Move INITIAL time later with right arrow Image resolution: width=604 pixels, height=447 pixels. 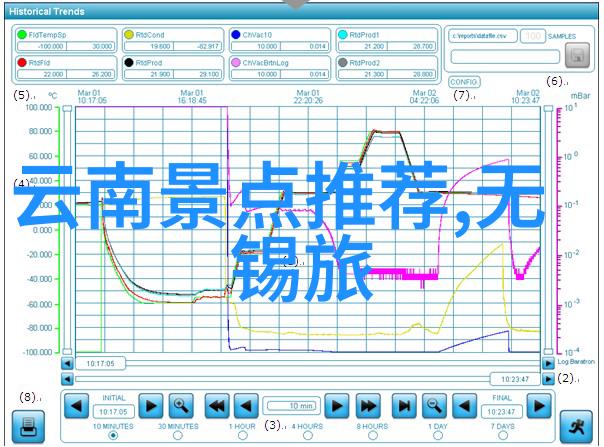click(x=151, y=406)
